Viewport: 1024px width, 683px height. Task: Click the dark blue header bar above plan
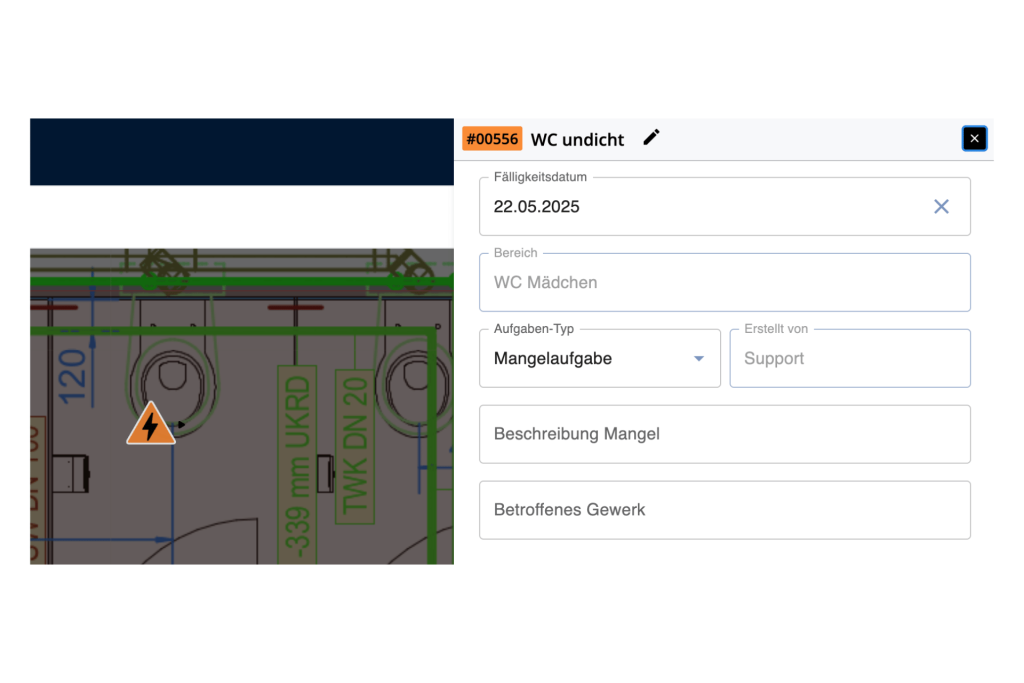tap(241, 152)
